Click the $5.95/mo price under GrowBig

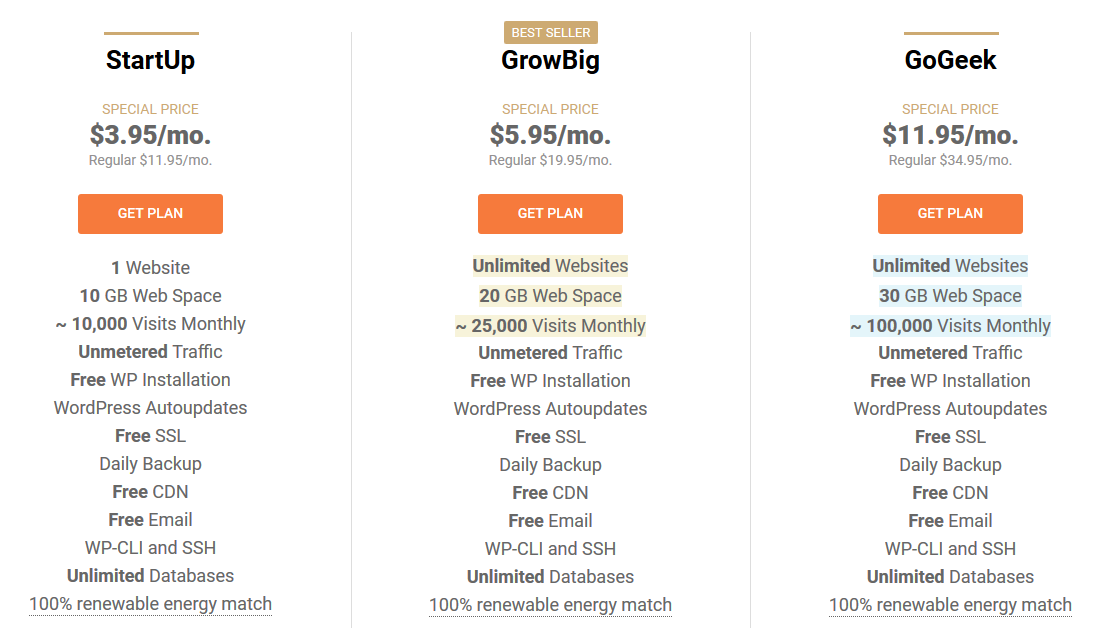click(550, 134)
